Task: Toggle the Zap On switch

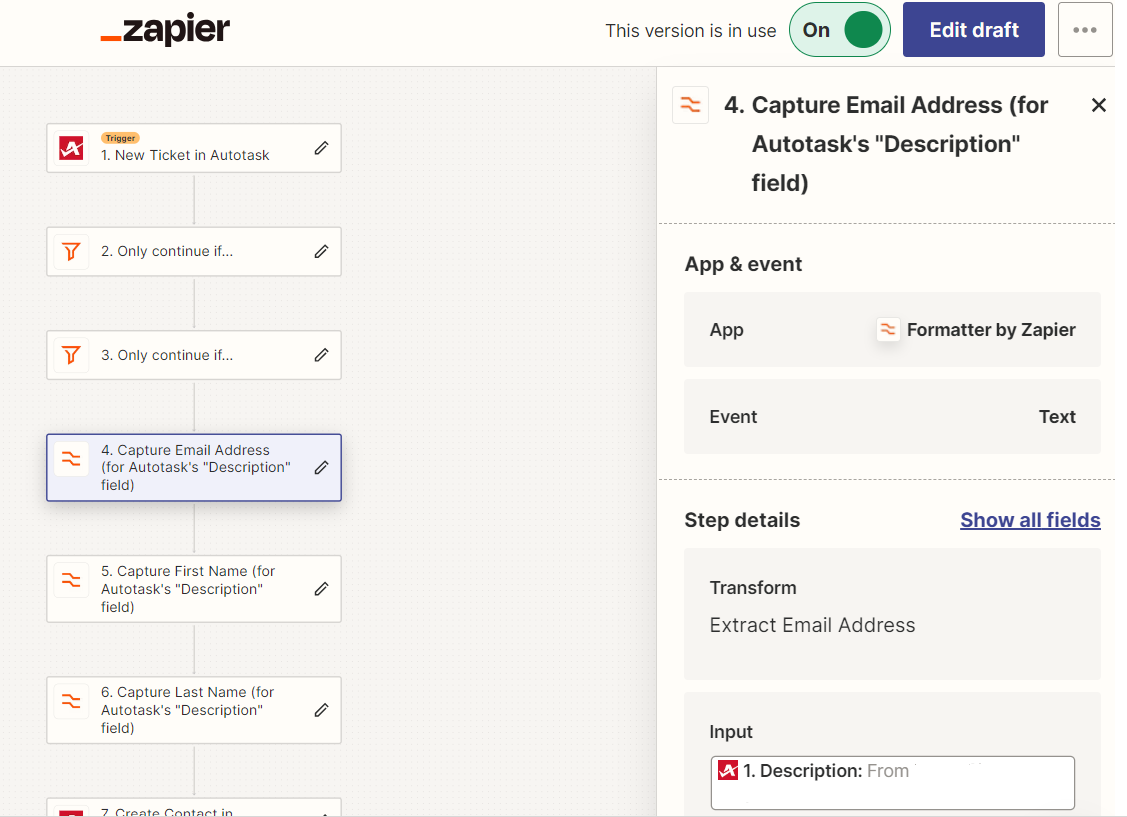Action: pos(840,29)
